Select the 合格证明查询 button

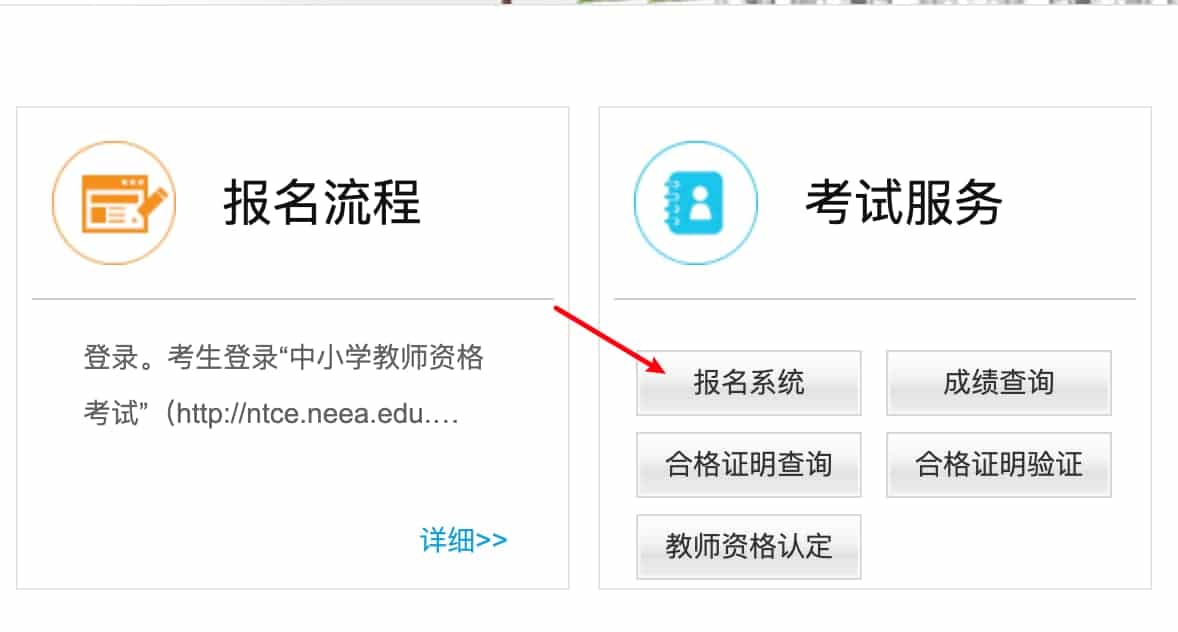[748, 464]
